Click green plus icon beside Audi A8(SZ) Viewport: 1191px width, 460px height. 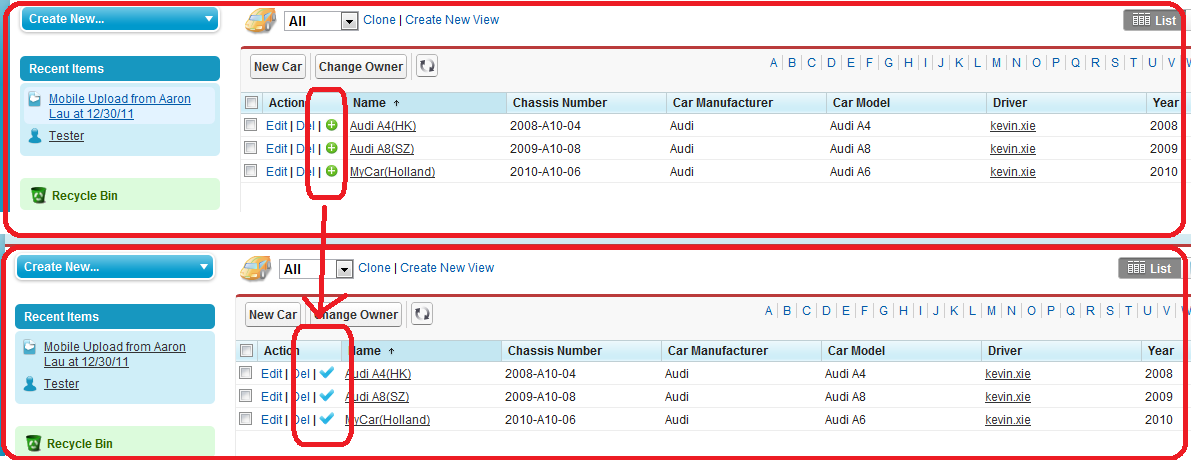(x=332, y=148)
